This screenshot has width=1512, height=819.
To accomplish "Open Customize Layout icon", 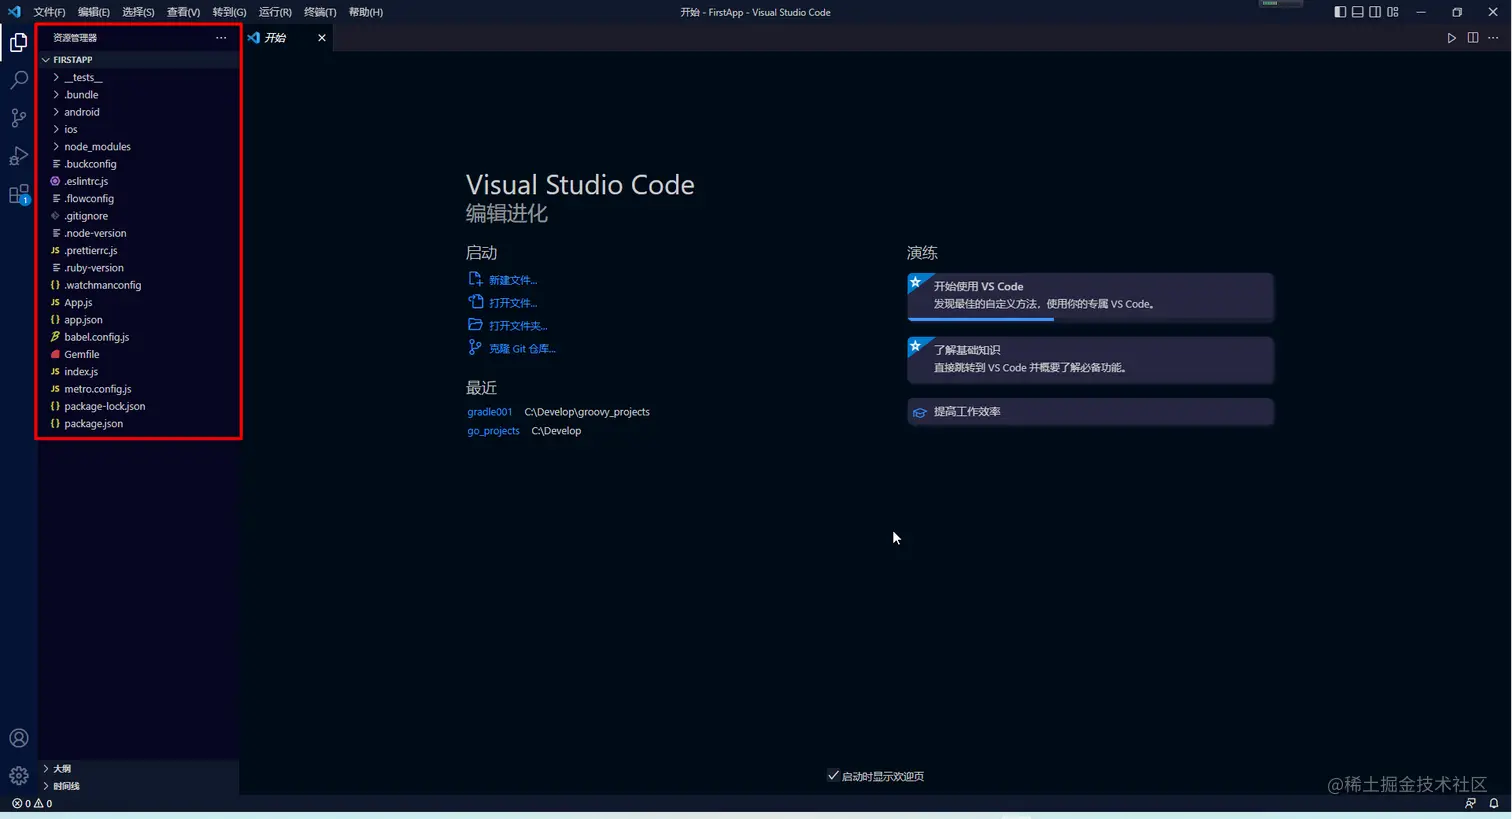I will [x=1393, y=12].
